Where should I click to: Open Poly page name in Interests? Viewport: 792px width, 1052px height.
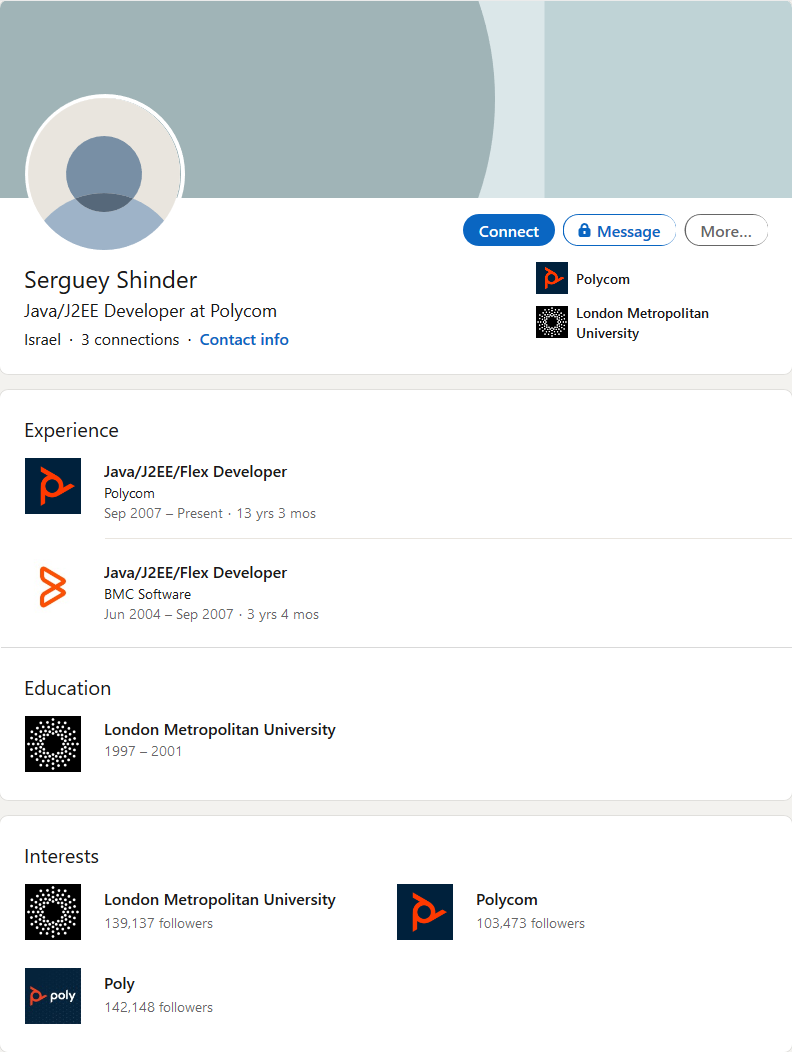point(119,984)
